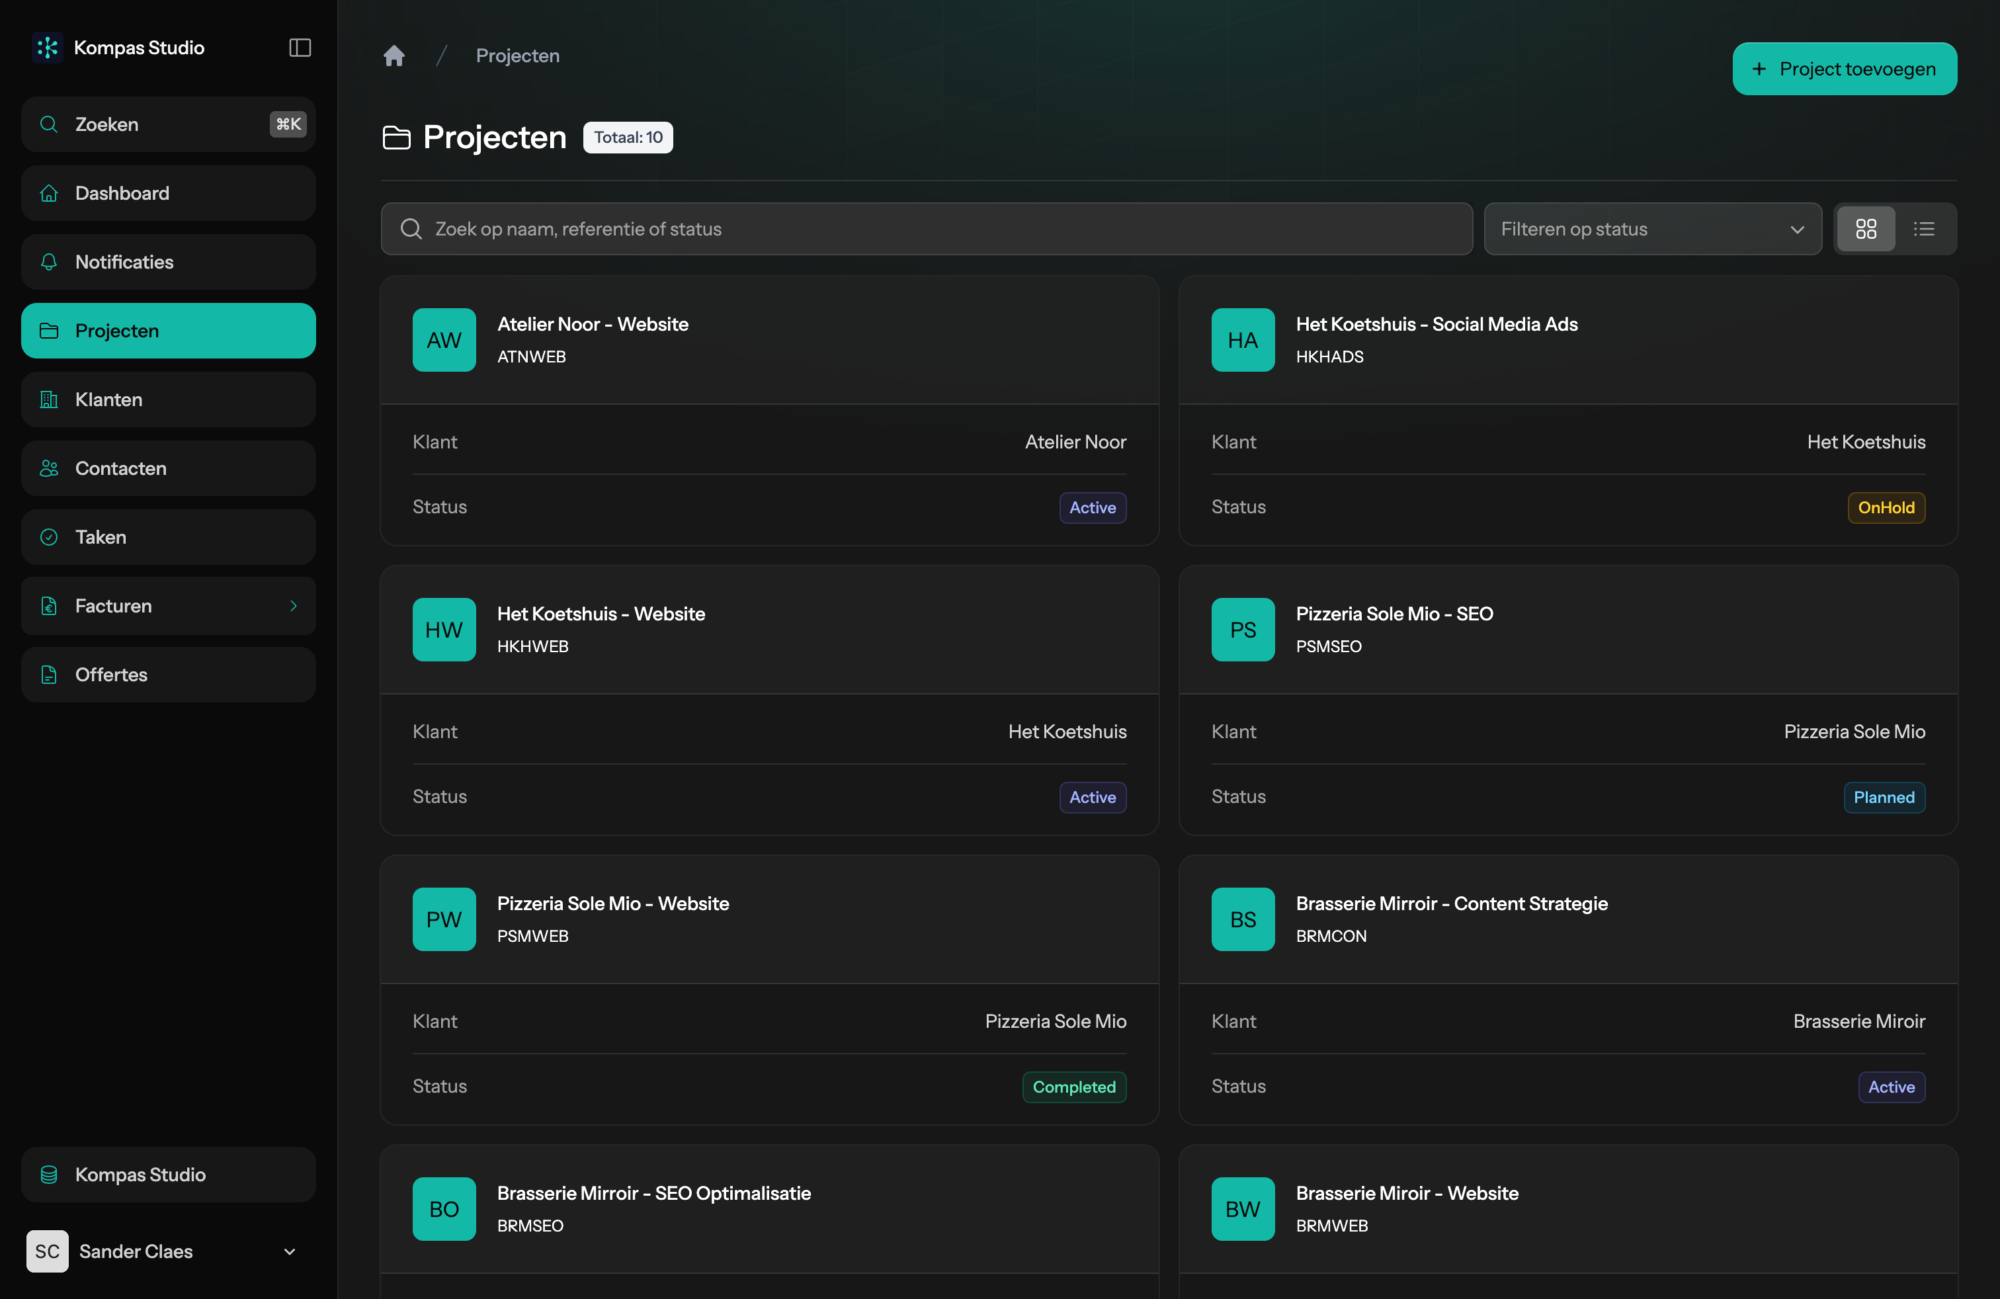Open Contacten in the sidebar

tap(168, 468)
